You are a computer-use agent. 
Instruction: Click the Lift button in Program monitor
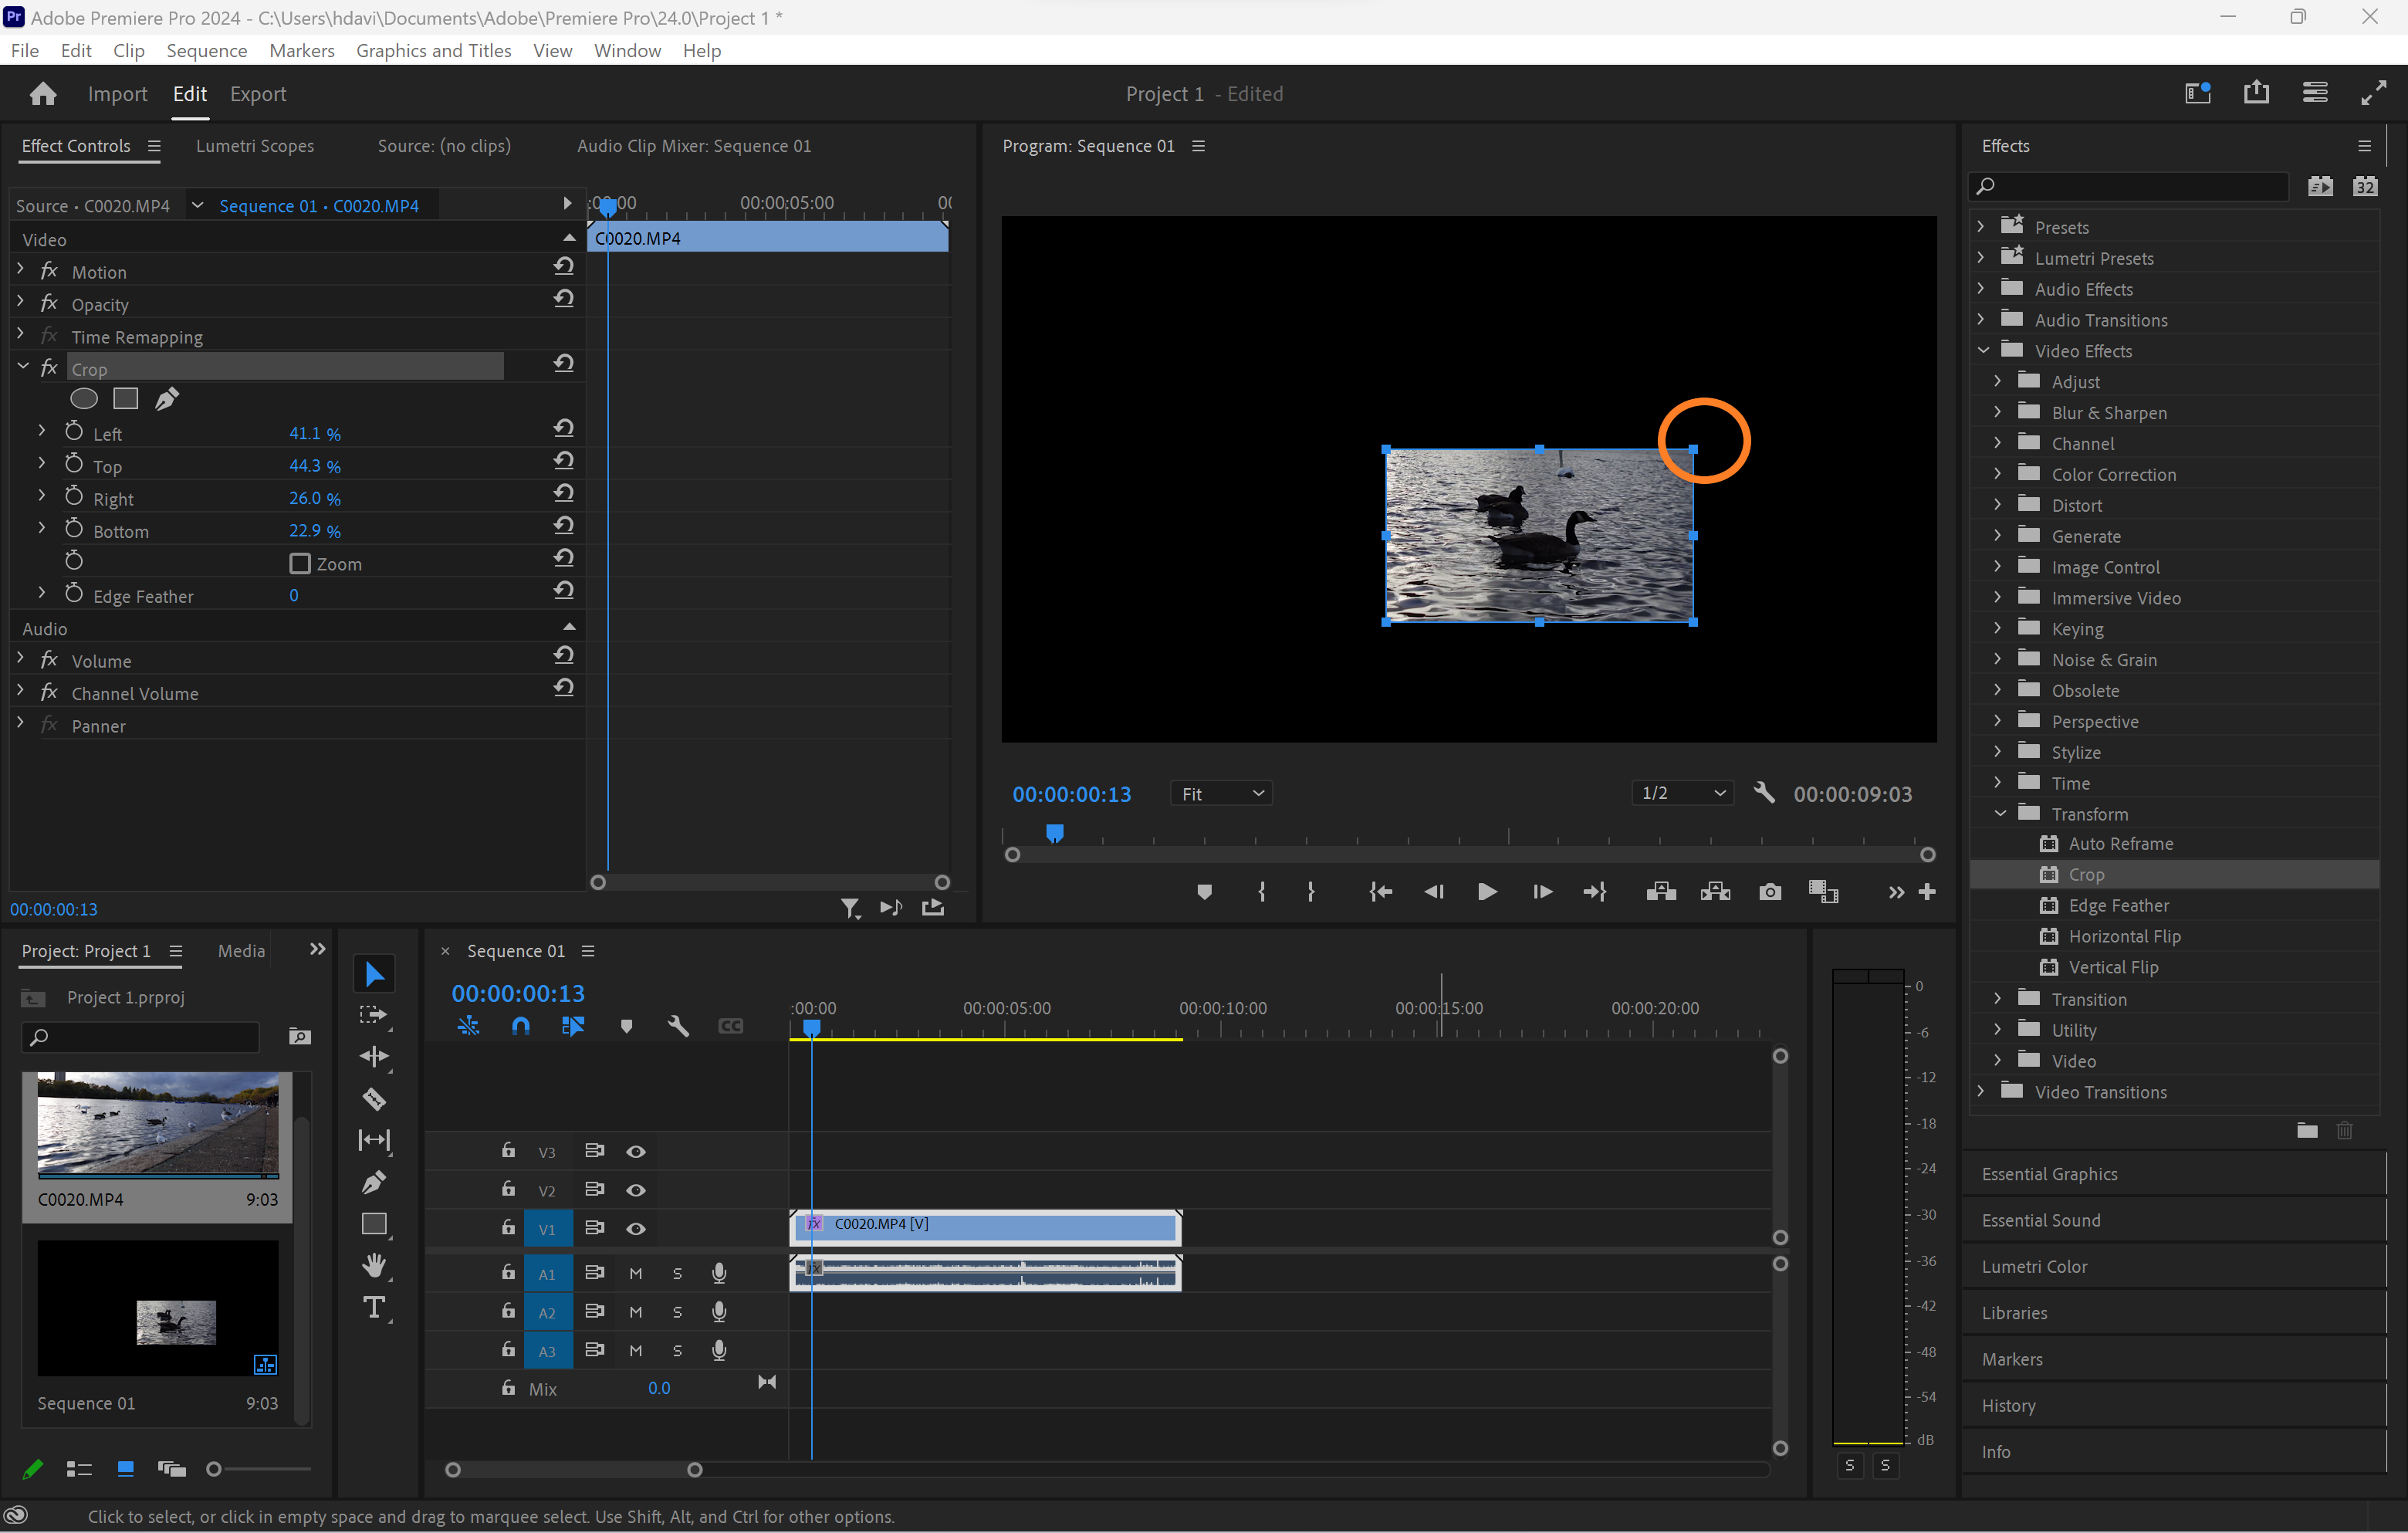pos(1661,892)
